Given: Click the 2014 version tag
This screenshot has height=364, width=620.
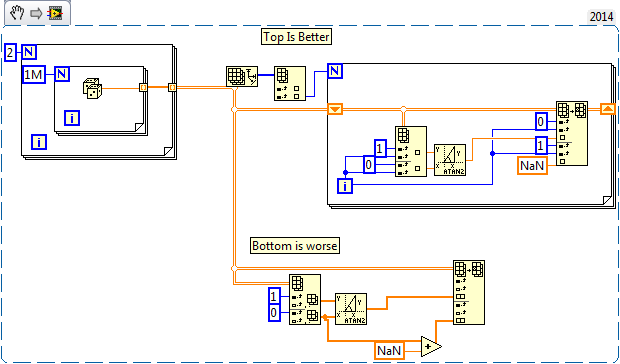Looking at the screenshot, I should [601, 17].
